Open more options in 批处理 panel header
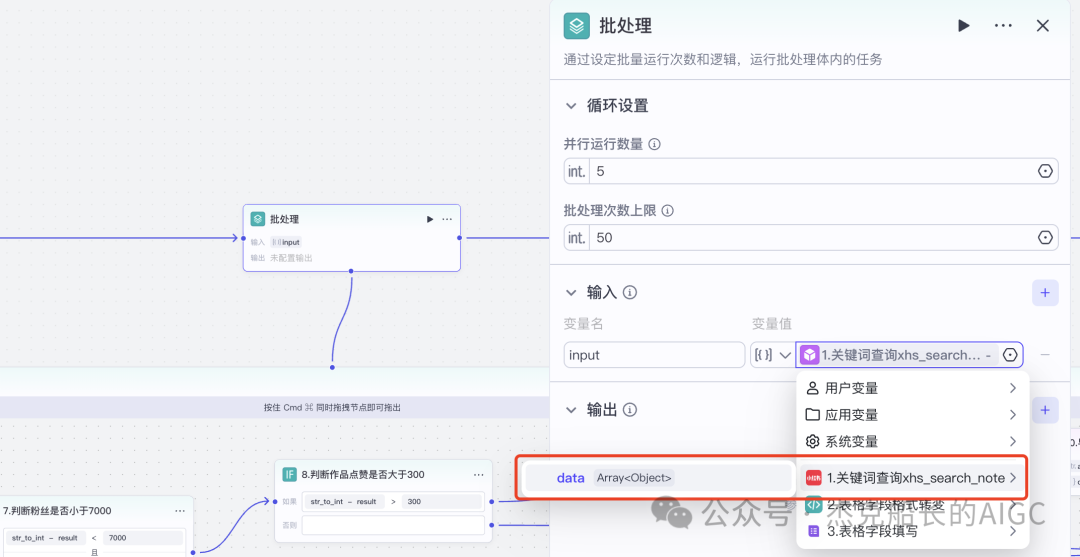 click(x=1003, y=25)
